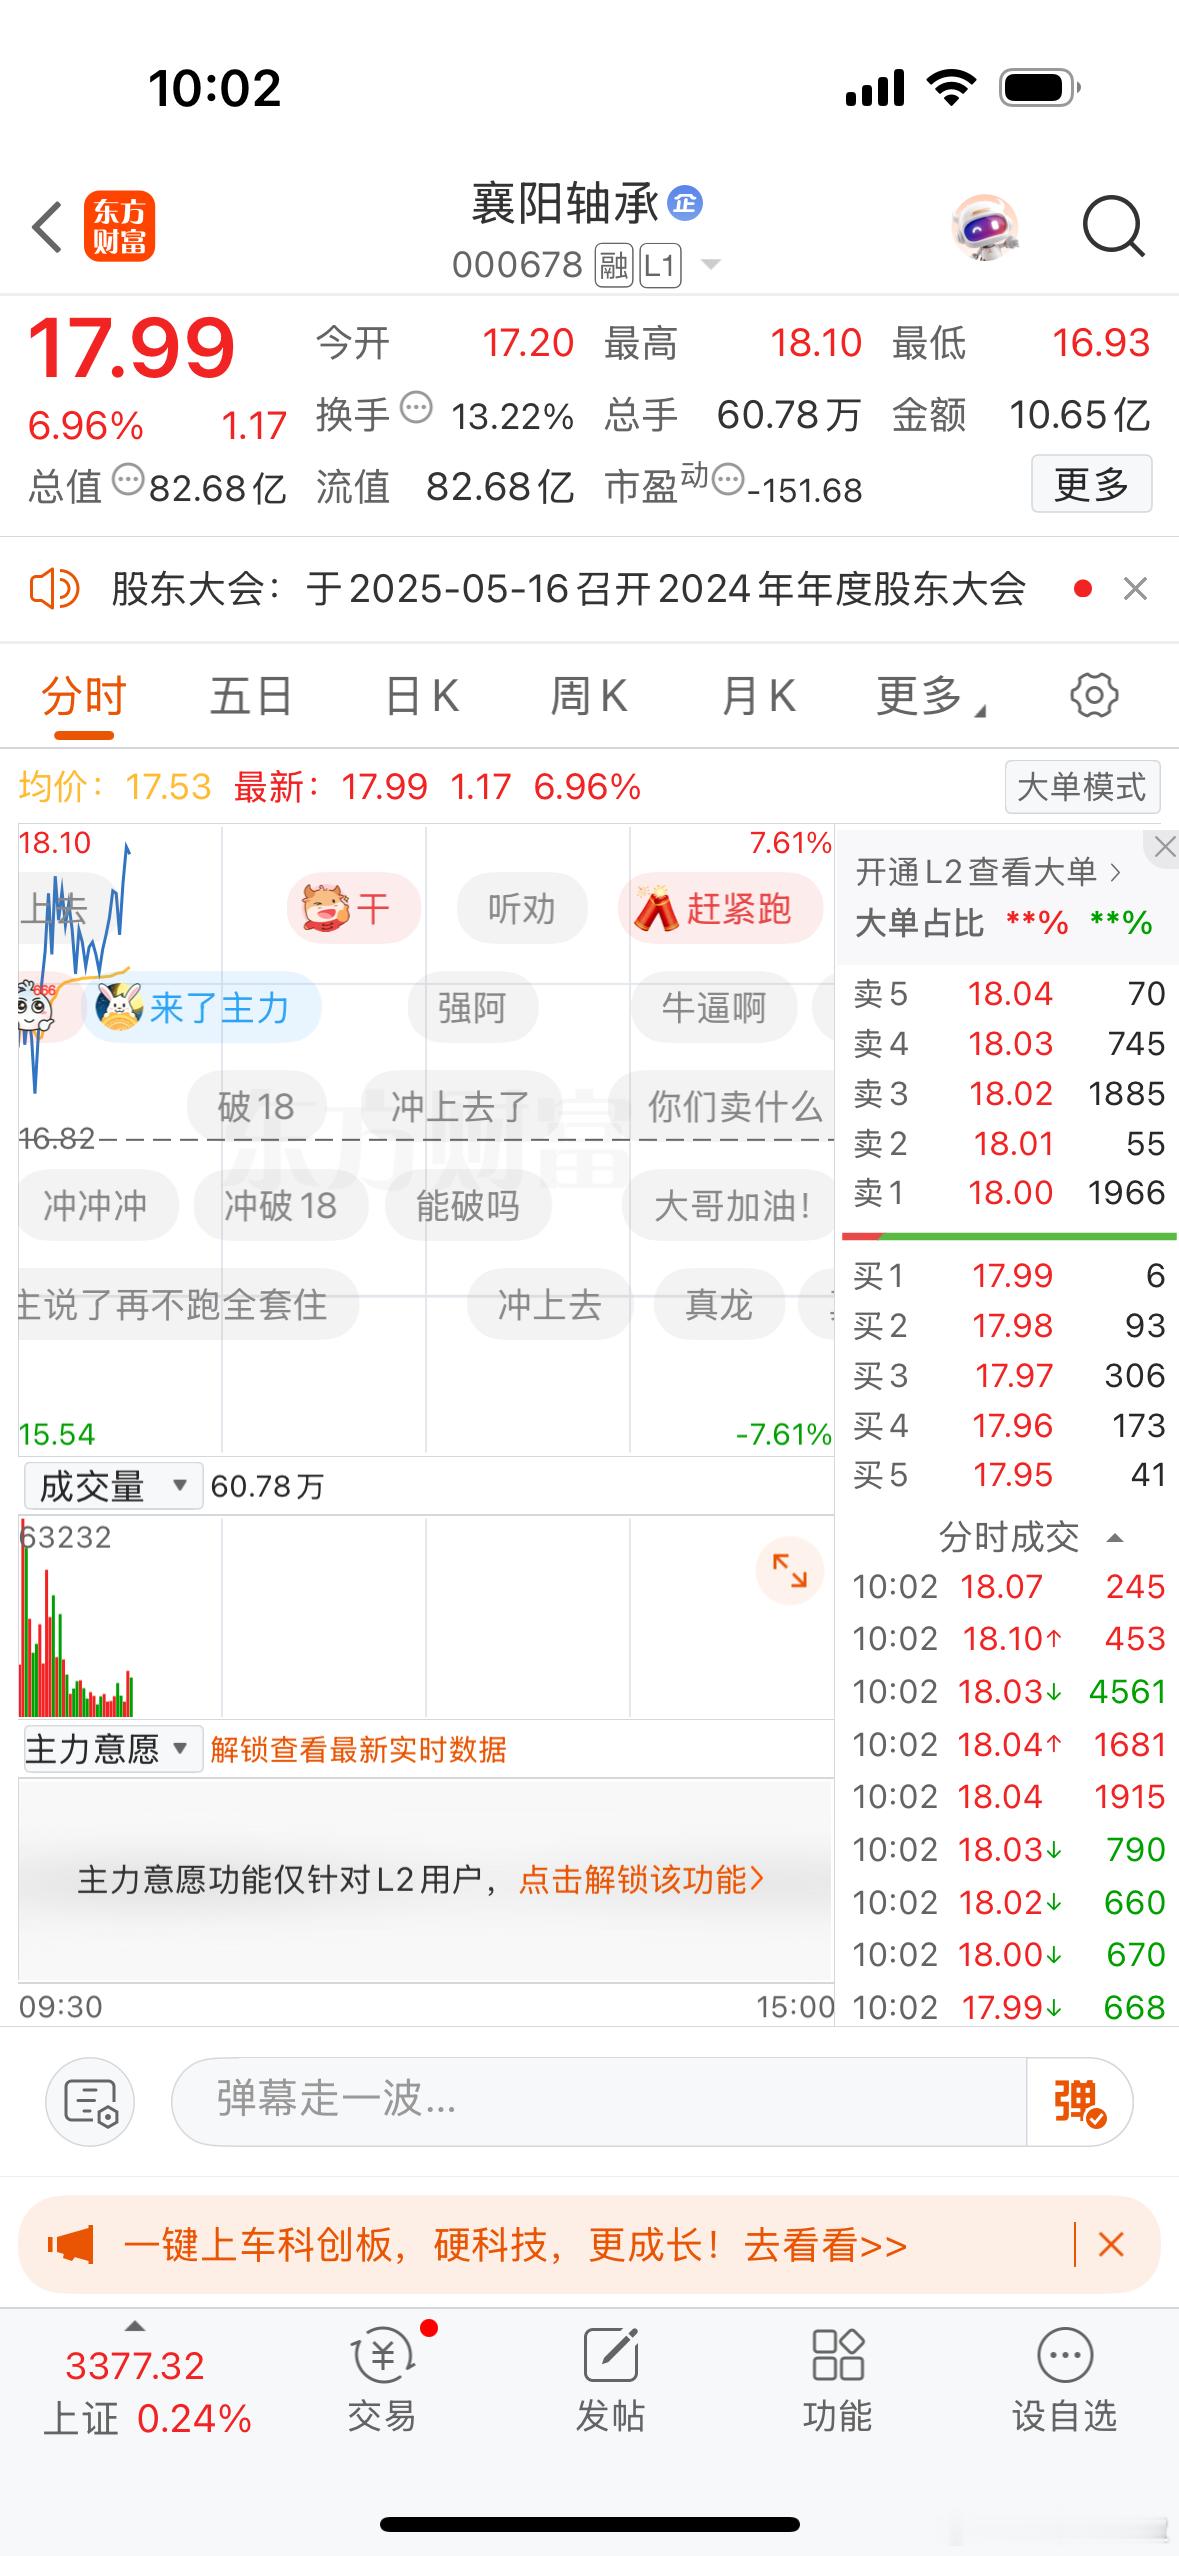This screenshot has height=2556, width=1179.
Task: Switch to the 五日 tab
Action: pyautogui.click(x=251, y=696)
